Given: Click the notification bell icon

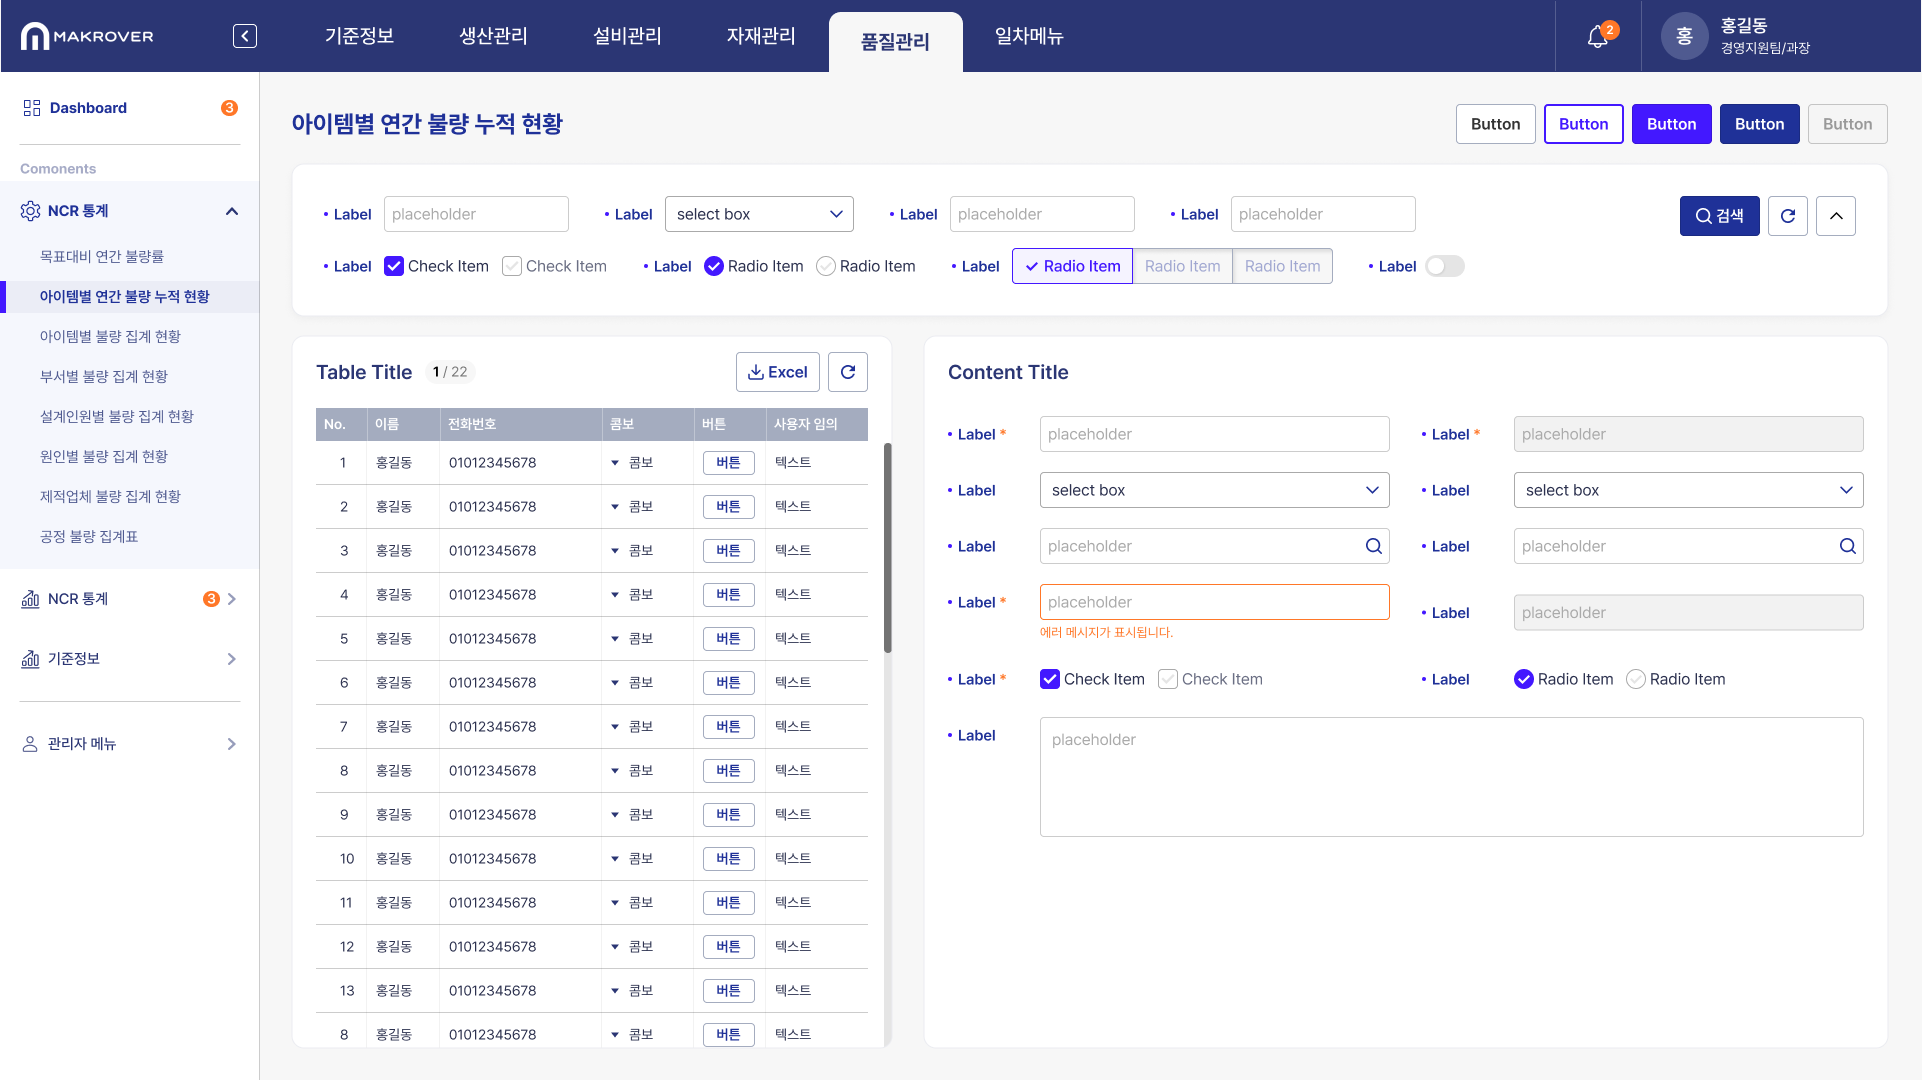Looking at the screenshot, I should tap(1597, 37).
